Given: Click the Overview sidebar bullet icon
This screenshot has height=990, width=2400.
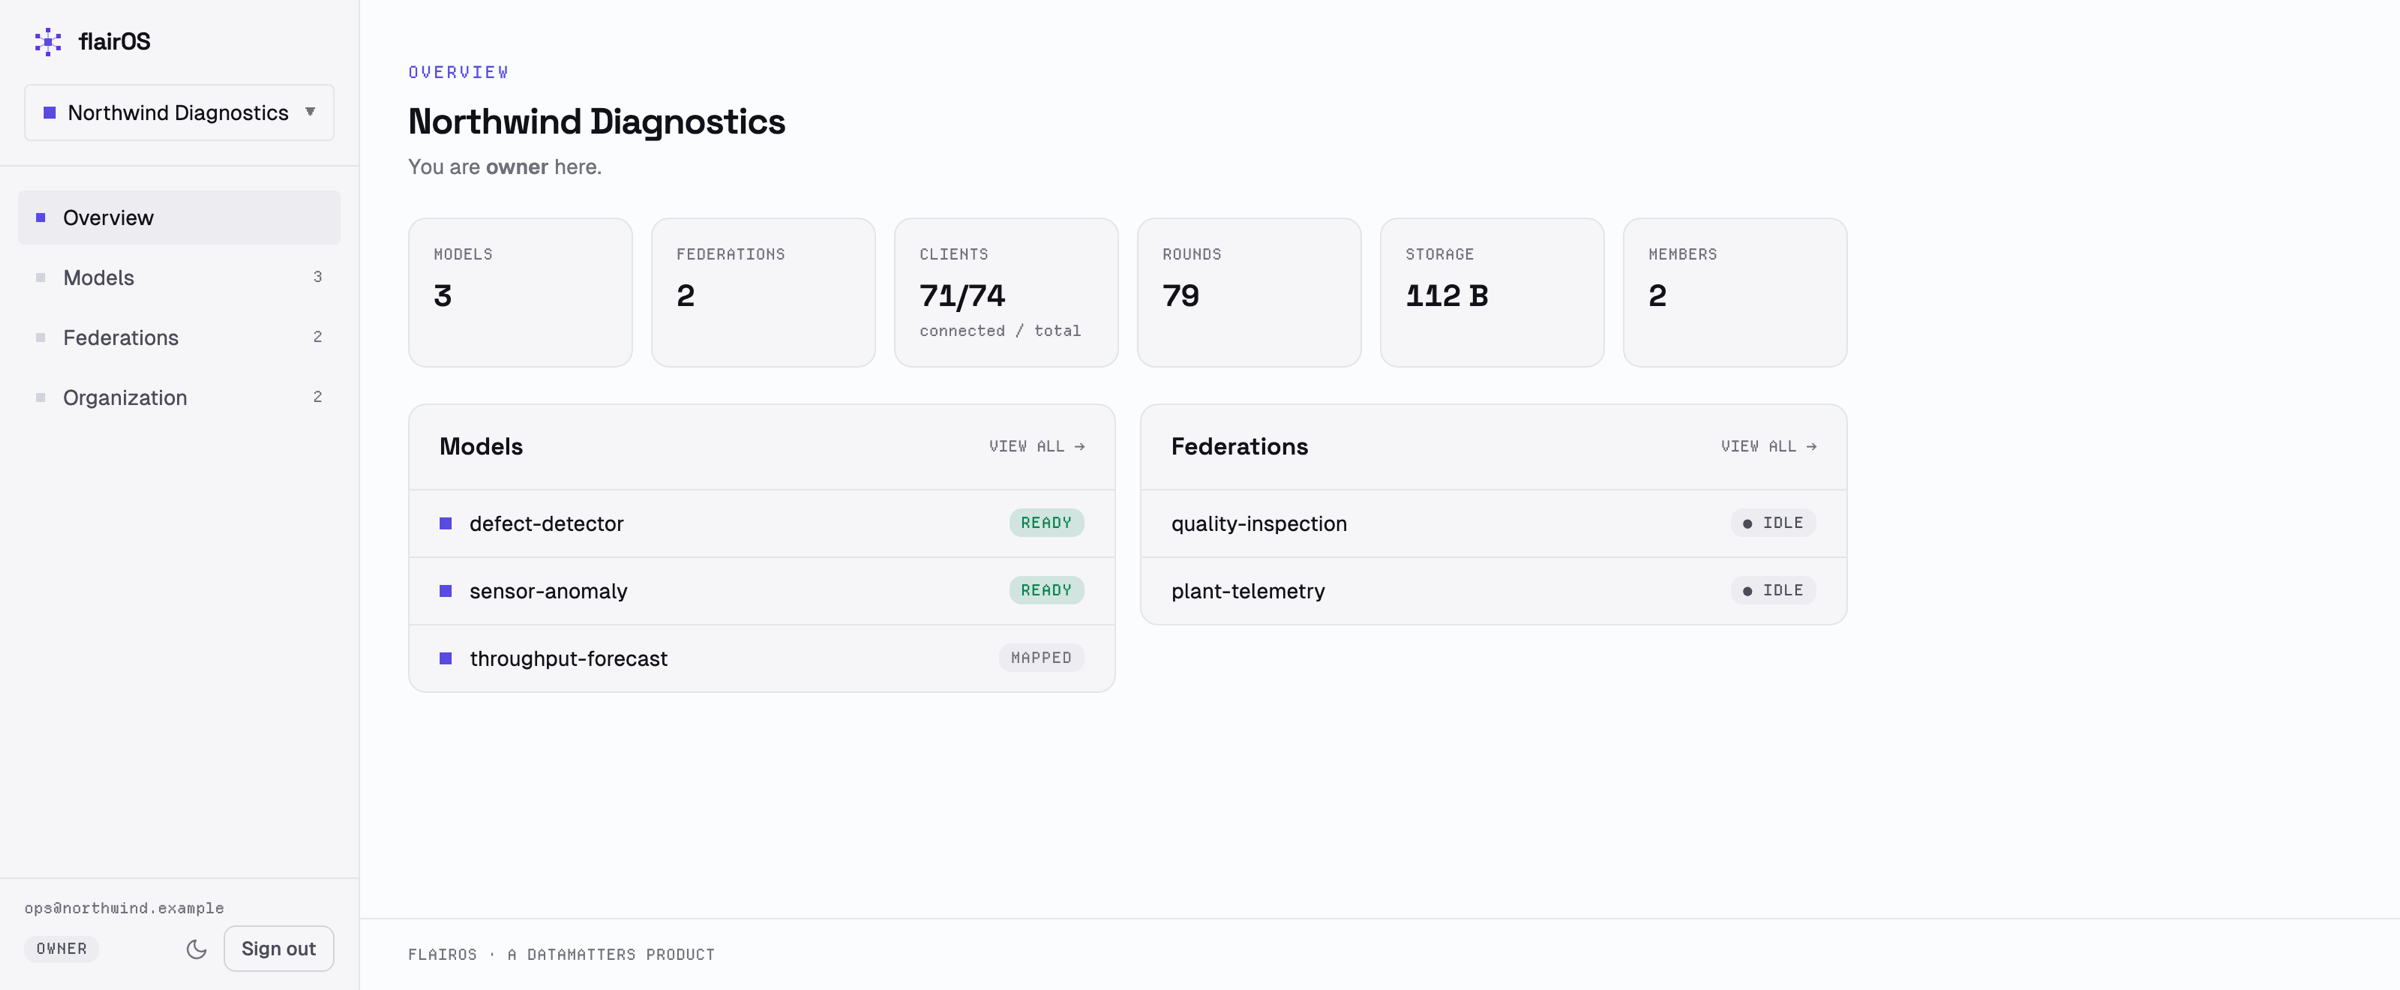Looking at the screenshot, I should (x=41, y=218).
